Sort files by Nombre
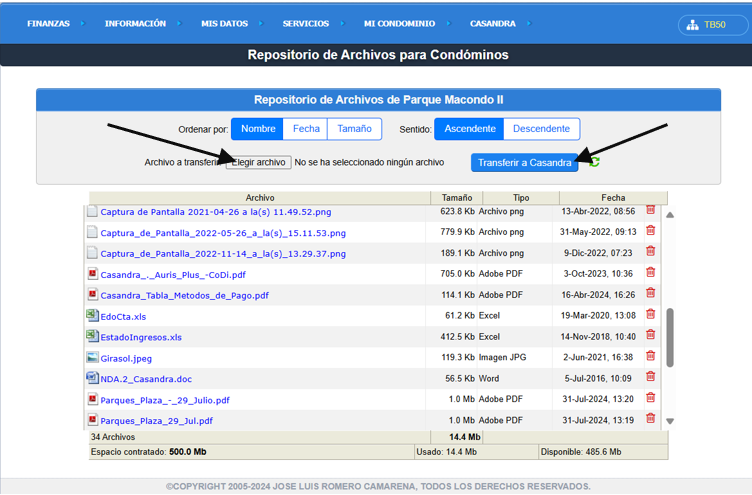This screenshot has width=752, height=495. coord(258,129)
